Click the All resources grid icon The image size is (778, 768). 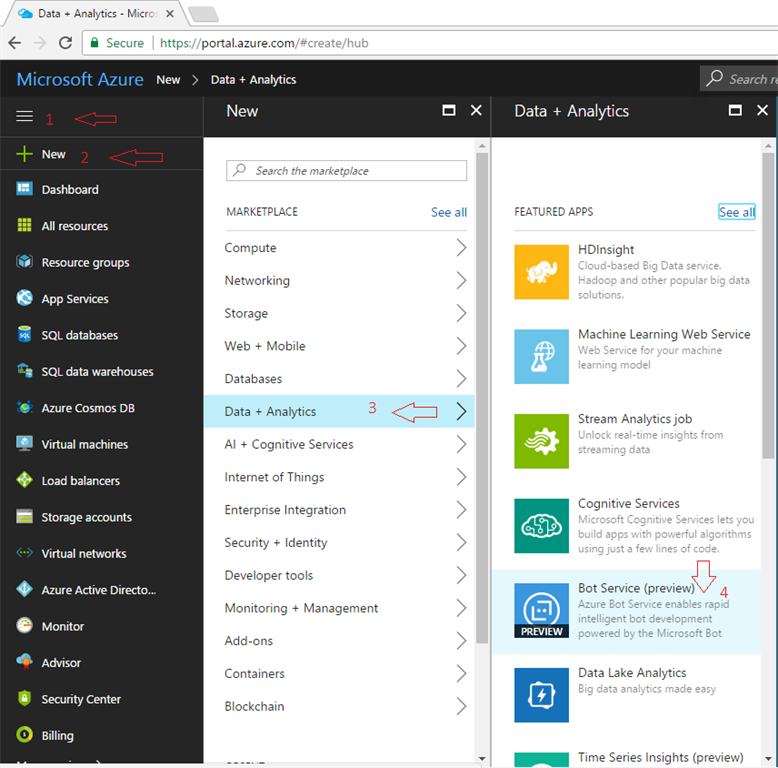[24, 225]
